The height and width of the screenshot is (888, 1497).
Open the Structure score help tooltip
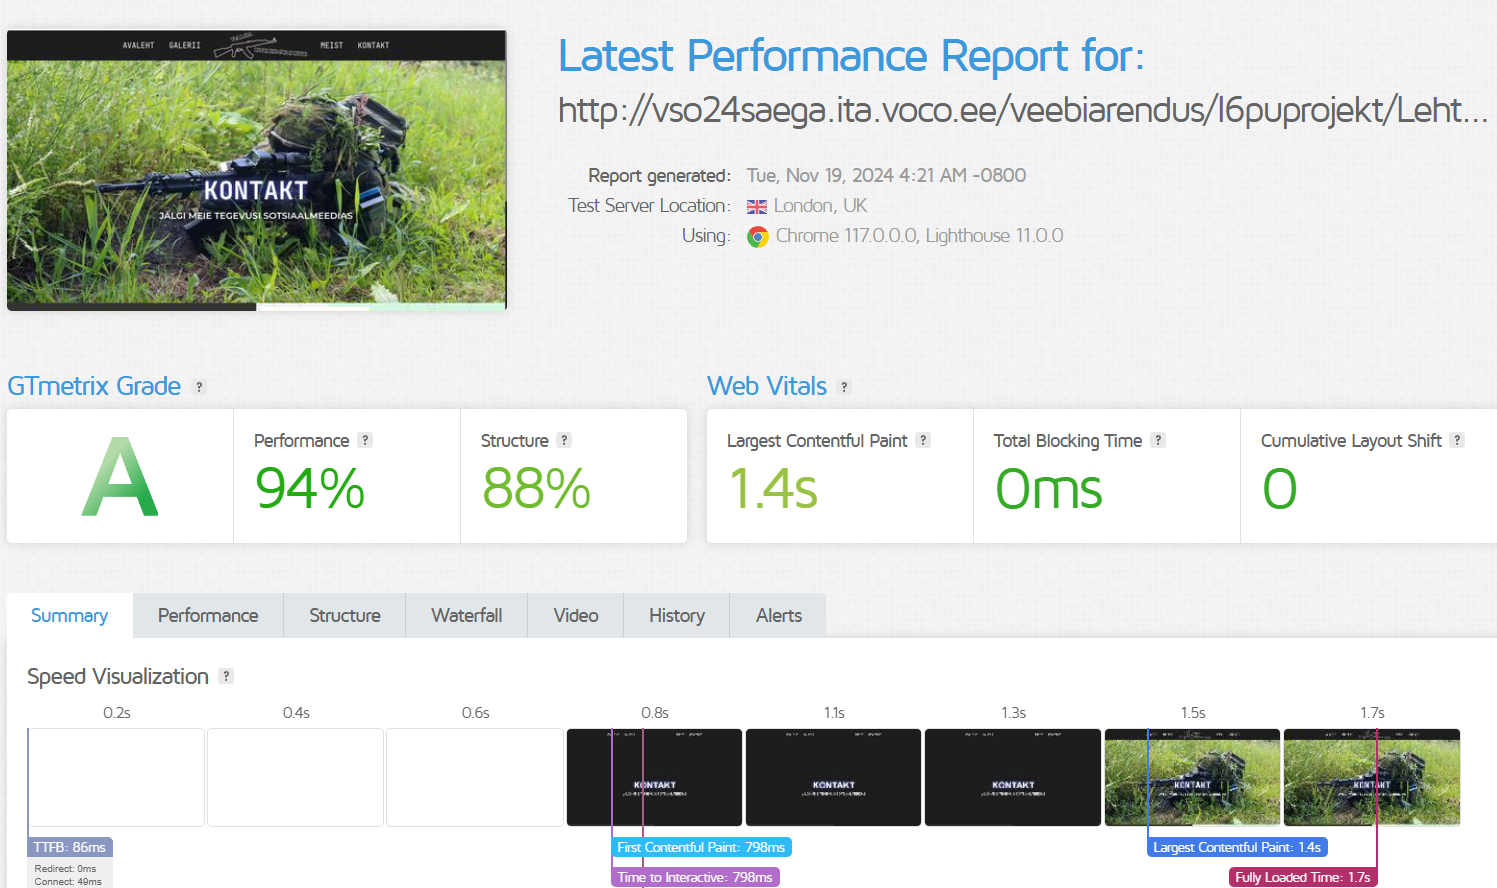pyautogui.click(x=564, y=440)
